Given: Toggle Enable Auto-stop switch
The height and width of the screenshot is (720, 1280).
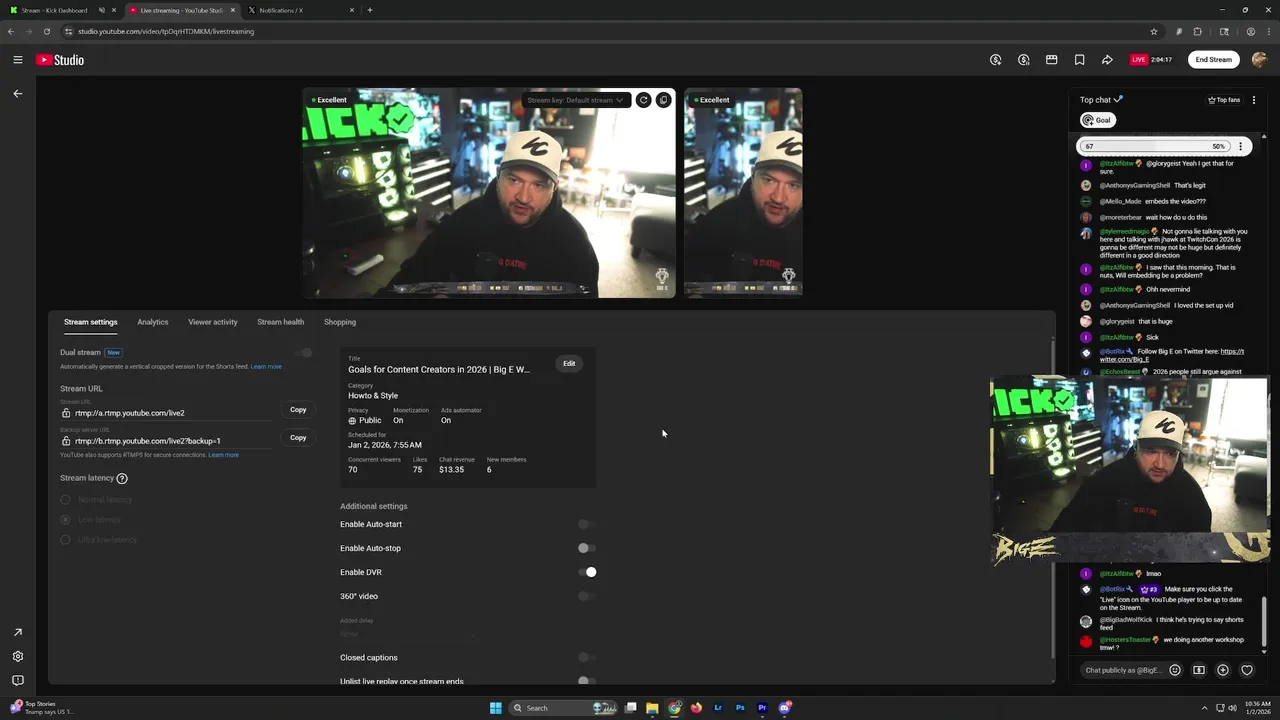Looking at the screenshot, I should point(587,548).
